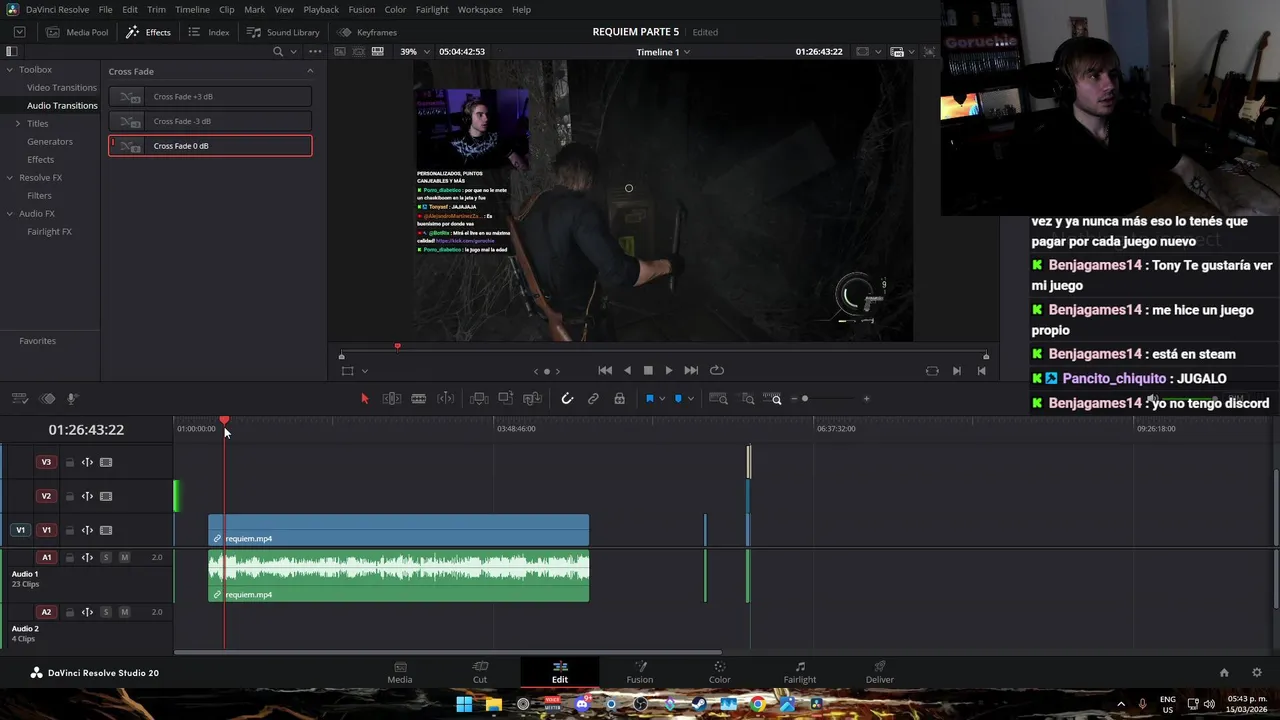Switch to the Cut page
Screen dimensions: 1280x720
(480, 673)
